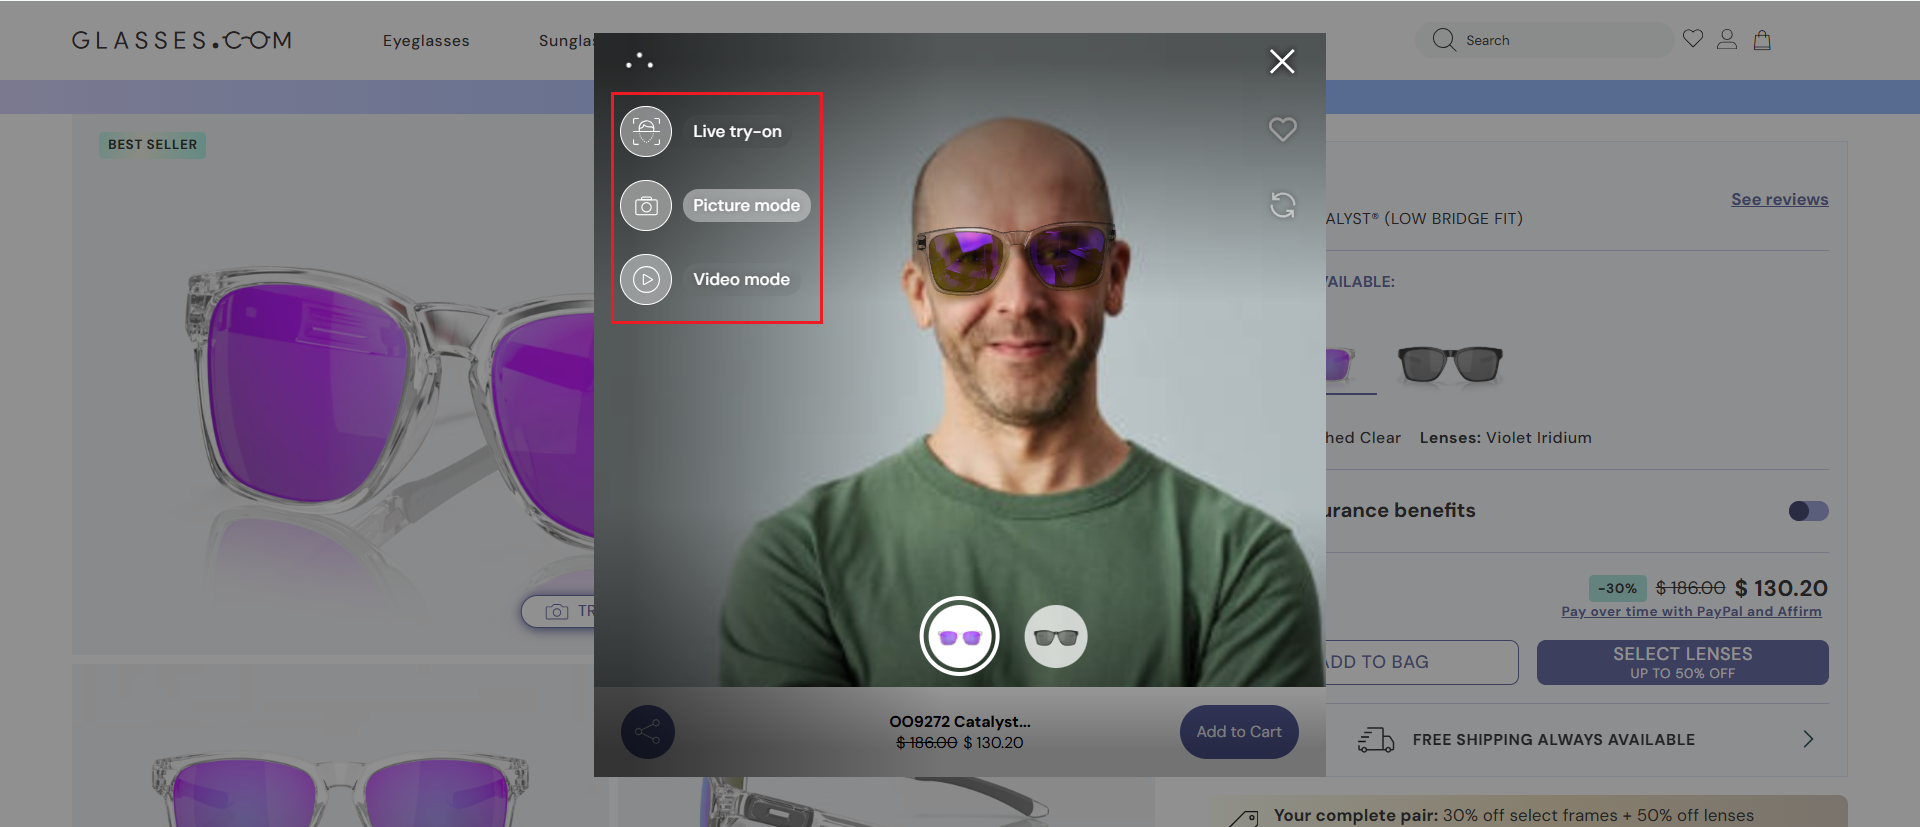Expand free shipping details chevron
Viewport: 1920px width, 827px height.
point(1807,739)
